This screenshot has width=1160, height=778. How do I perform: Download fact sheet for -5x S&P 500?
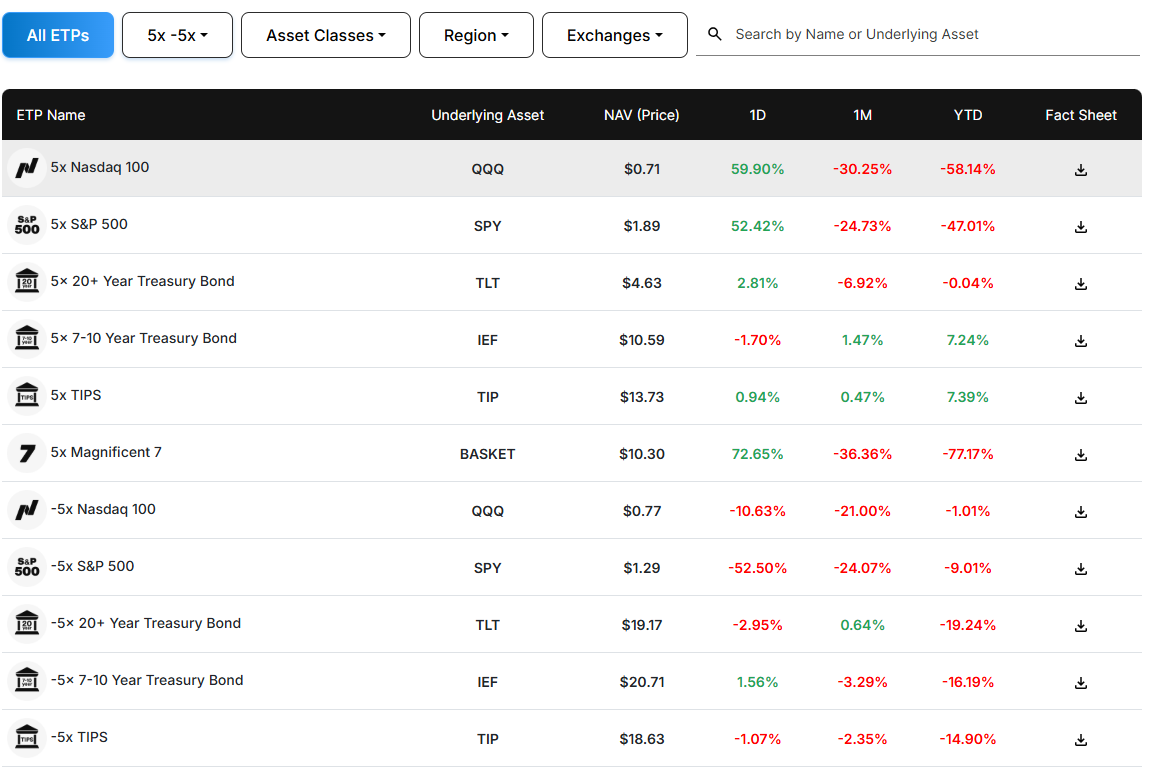click(1080, 569)
